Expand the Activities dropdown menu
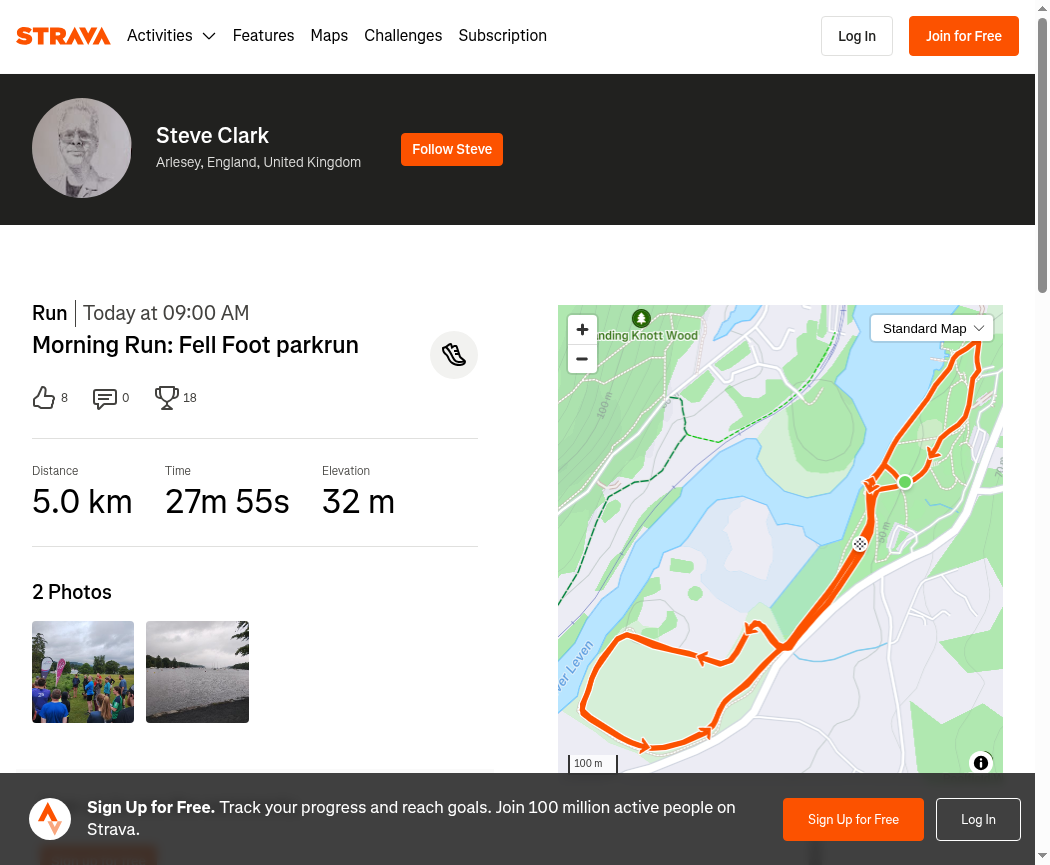 [x=171, y=35]
